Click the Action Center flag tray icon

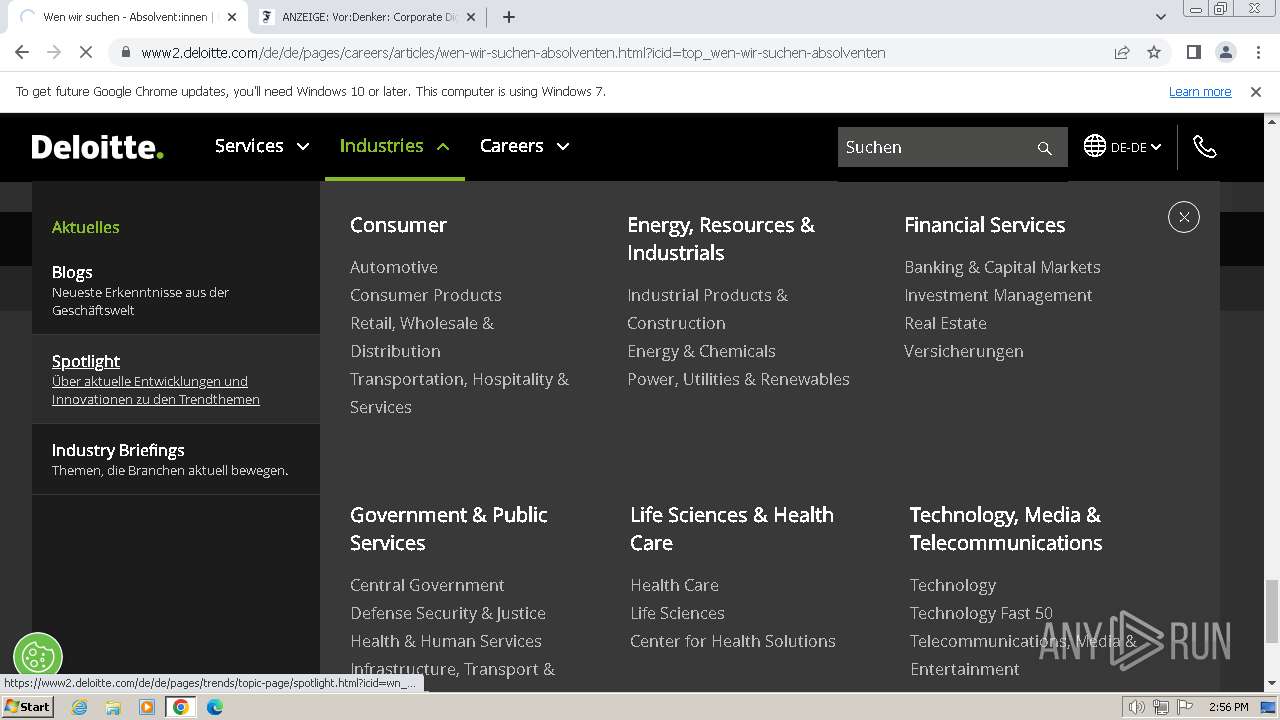click(1184, 707)
